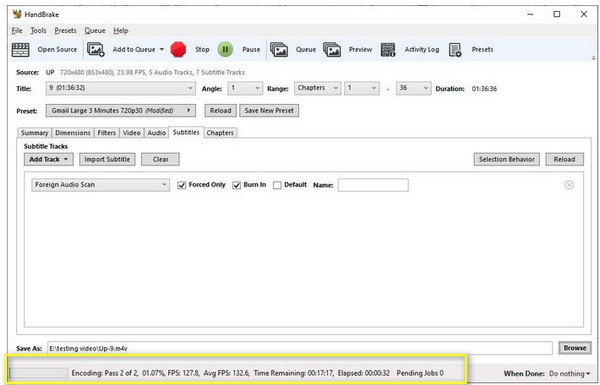The width and height of the screenshot is (600, 385).
Task: Open the Foreign Audio Scan track dropdown
Action: tap(101, 185)
